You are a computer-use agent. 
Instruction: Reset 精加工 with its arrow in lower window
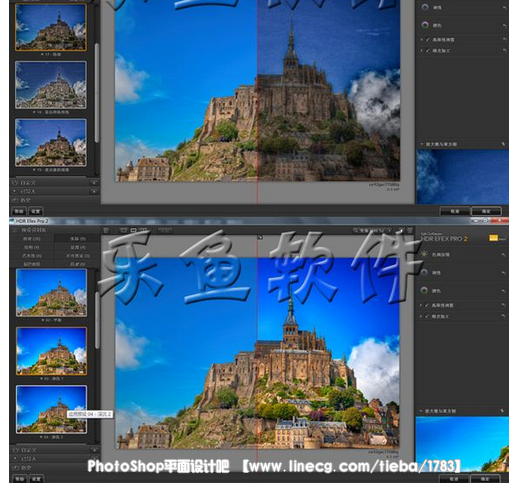pyautogui.click(x=503, y=316)
